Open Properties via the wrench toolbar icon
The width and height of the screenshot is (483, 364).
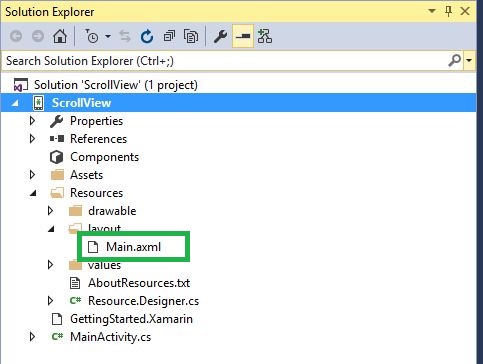click(x=220, y=36)
